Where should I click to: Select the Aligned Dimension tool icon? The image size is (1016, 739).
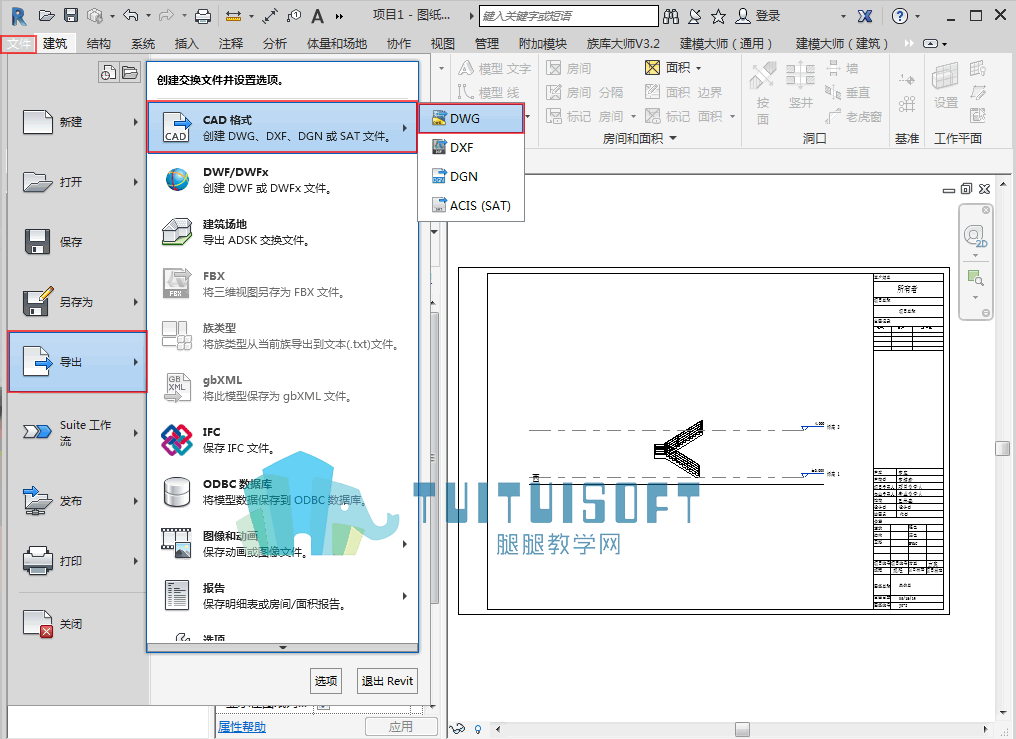click(270, 16)
